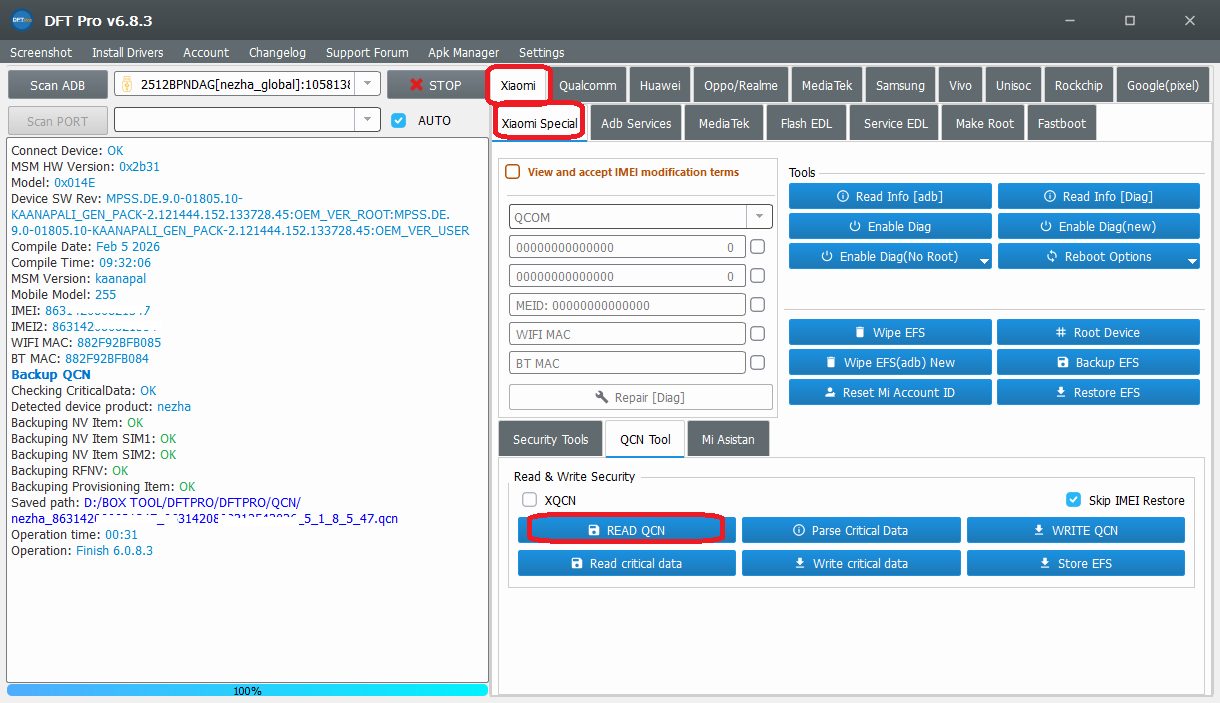1220x703 pixels.
Task: Click the Scan PORT button
Action: (x=57, y=121)
